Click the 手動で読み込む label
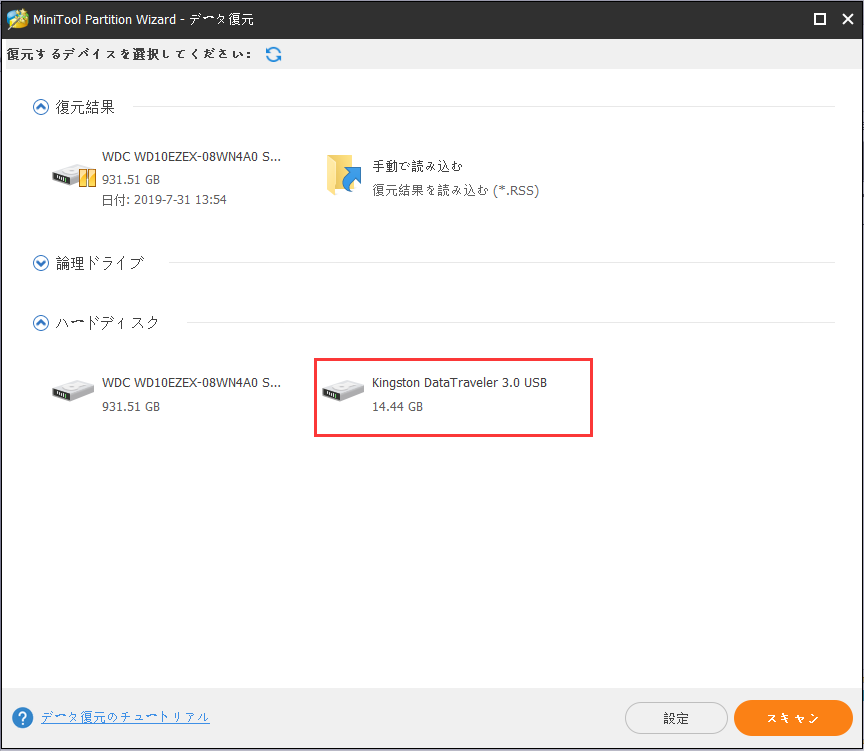 point(417,166)
